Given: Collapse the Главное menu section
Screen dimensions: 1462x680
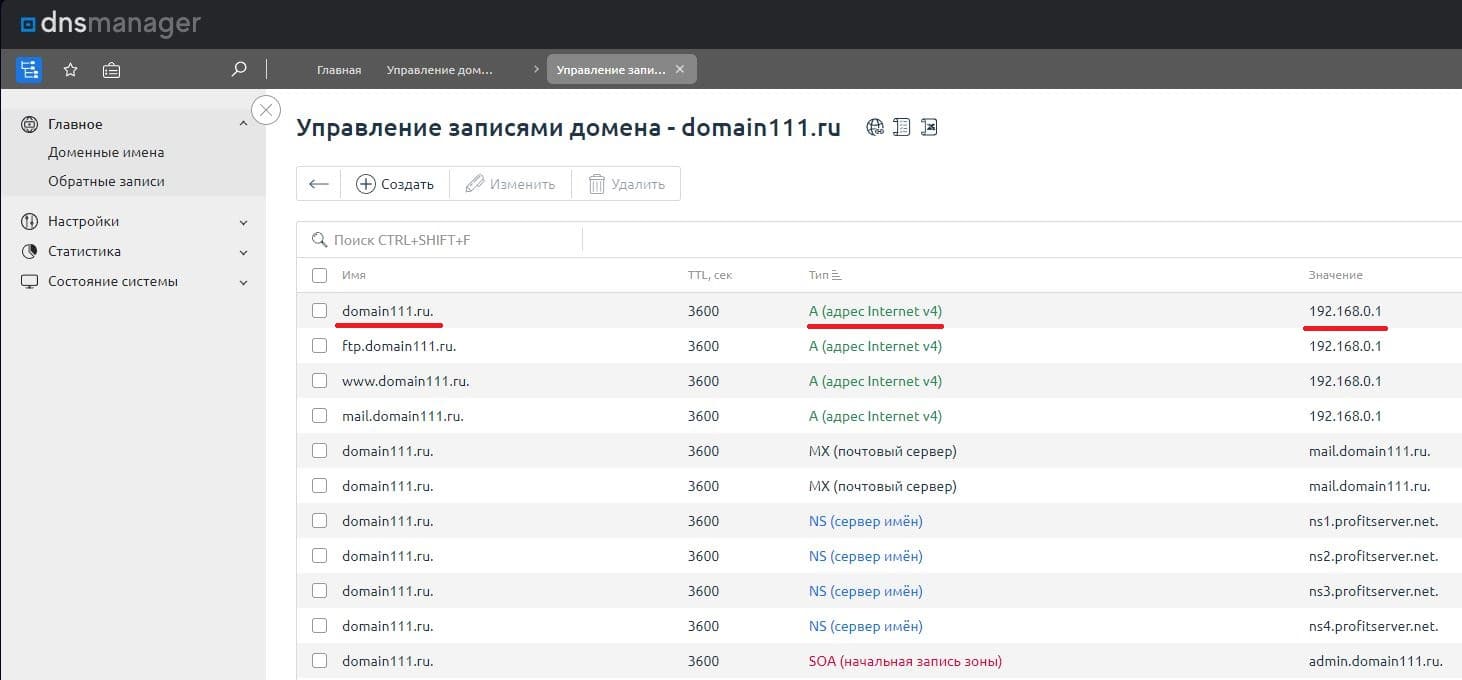Looking at the screenshot, I should point(243,124).
